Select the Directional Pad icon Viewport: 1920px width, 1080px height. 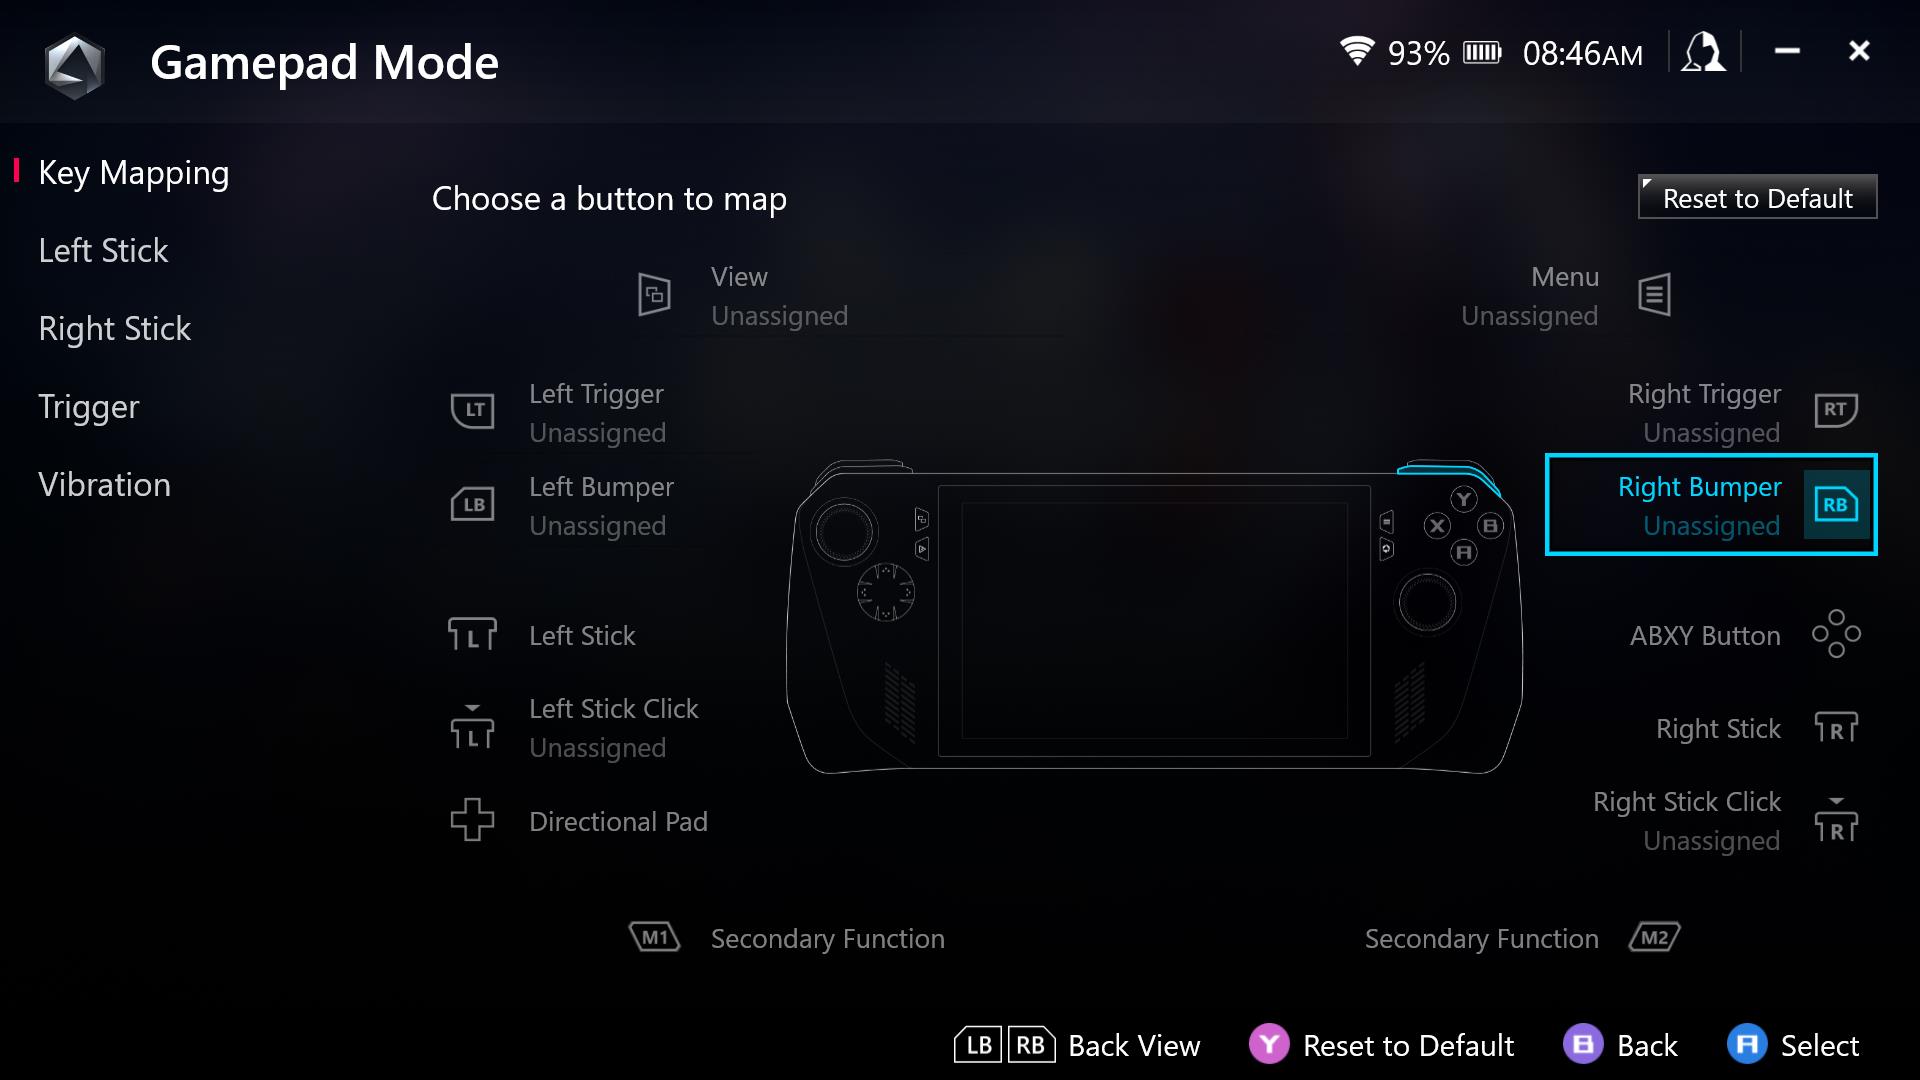[471, 822]
